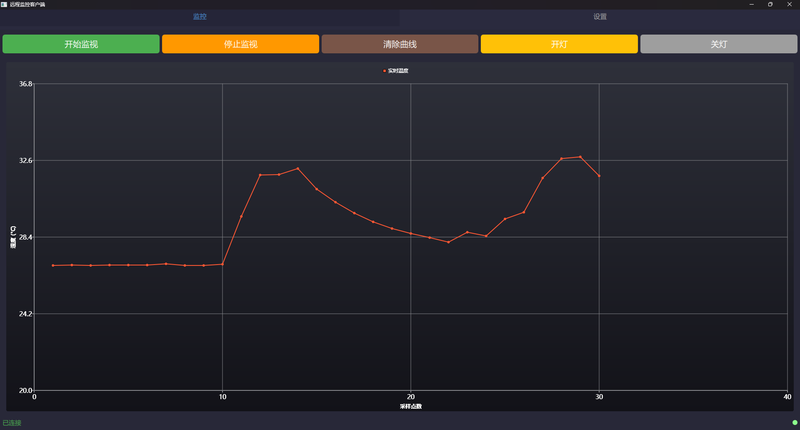The image size is (800, 430).
Task: Click the x-axis label 20
Action: (x=411, y=397)
